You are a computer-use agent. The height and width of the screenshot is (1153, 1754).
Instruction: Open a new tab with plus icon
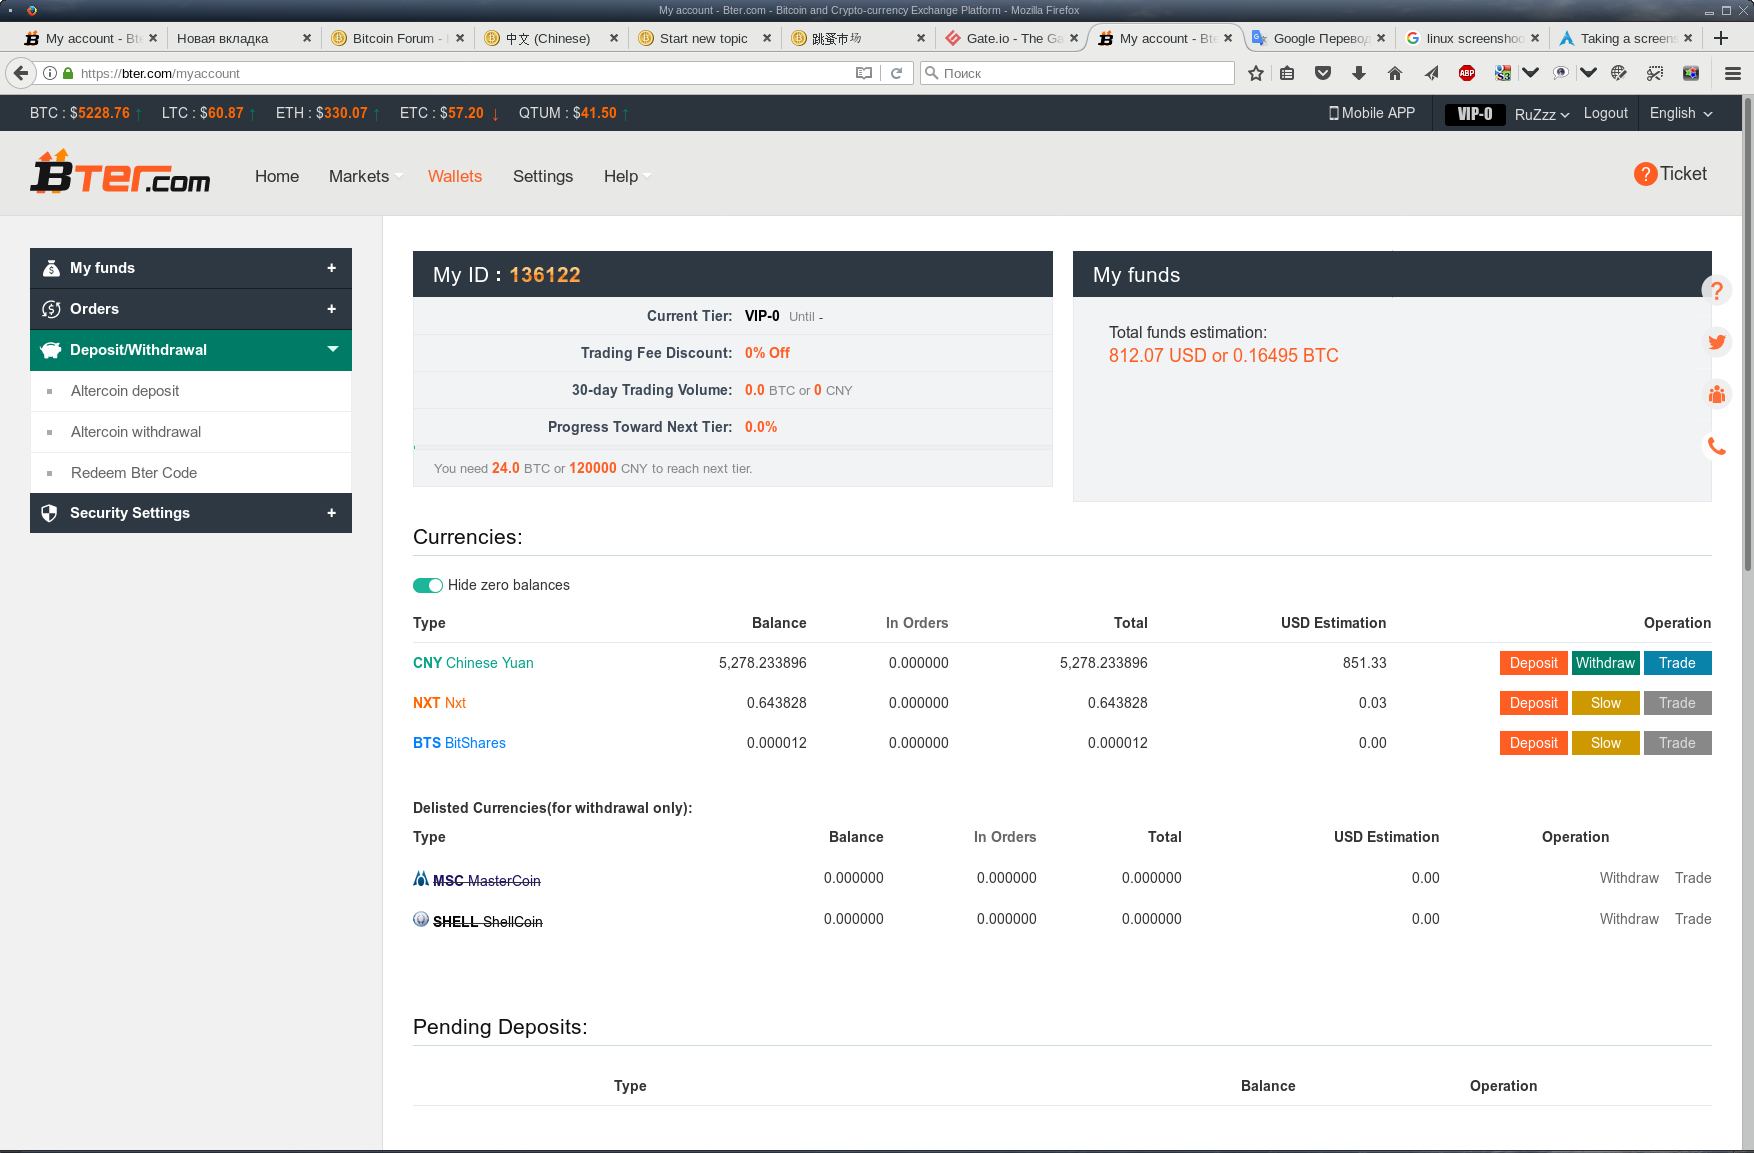click(1721, 38)
